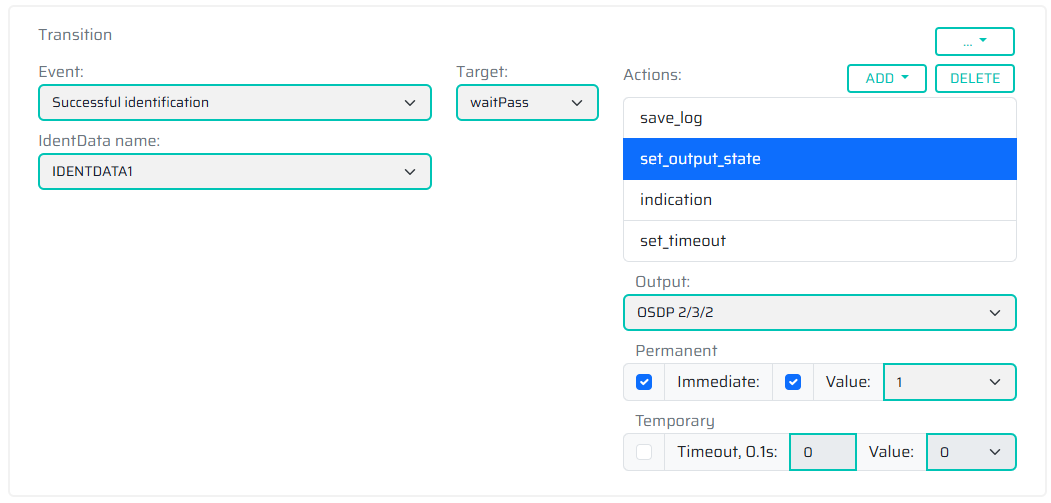Open the Temporary Value dropdown
Screen dimensions: 1051x503
[x=971, y=452]
